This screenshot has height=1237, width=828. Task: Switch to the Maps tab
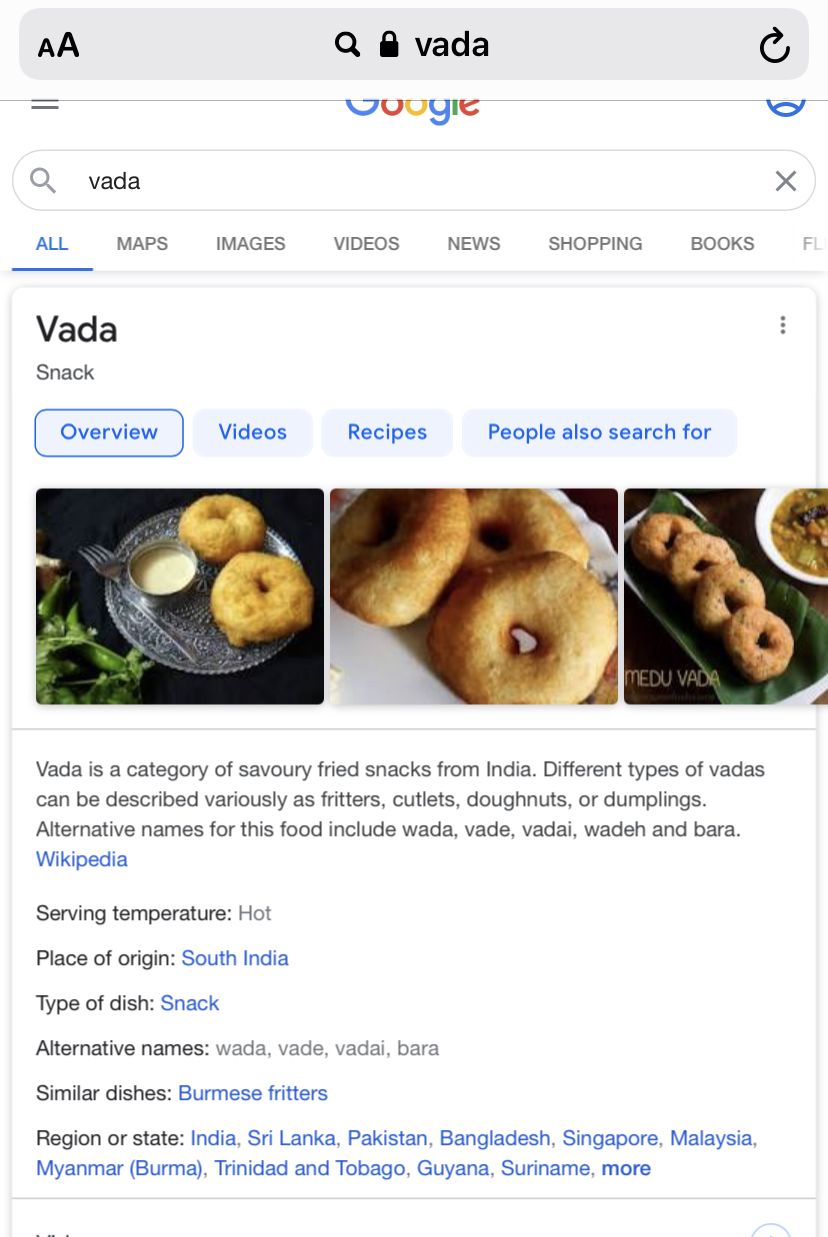click(x=142, y=243)
